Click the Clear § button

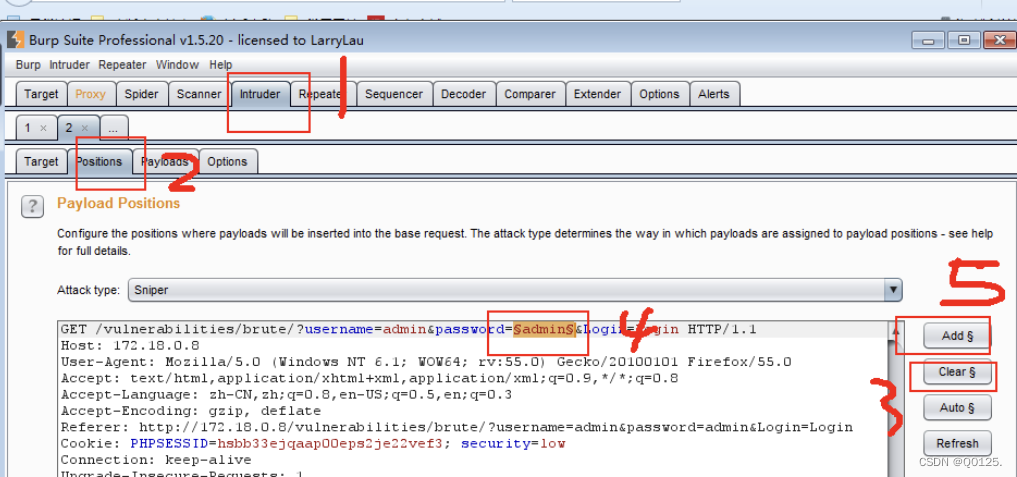point(957,372)
